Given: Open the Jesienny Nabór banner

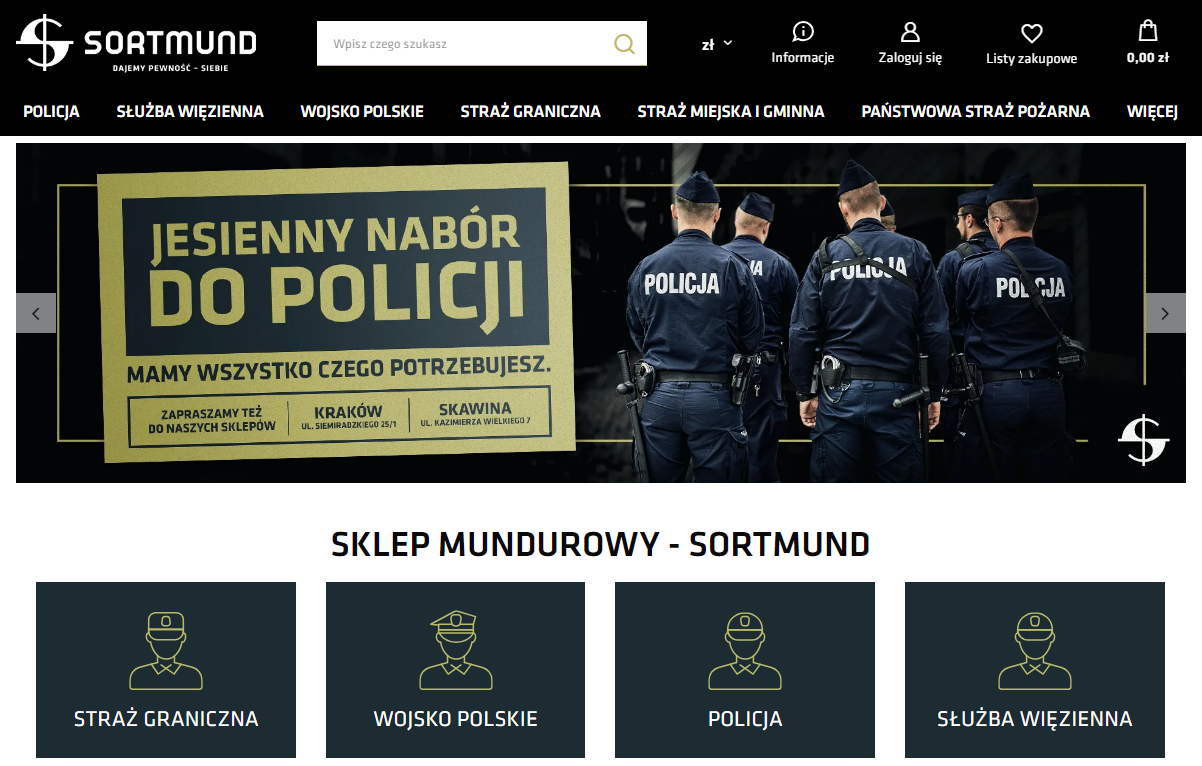Looking at the screenshot, I should click(601, 313).
